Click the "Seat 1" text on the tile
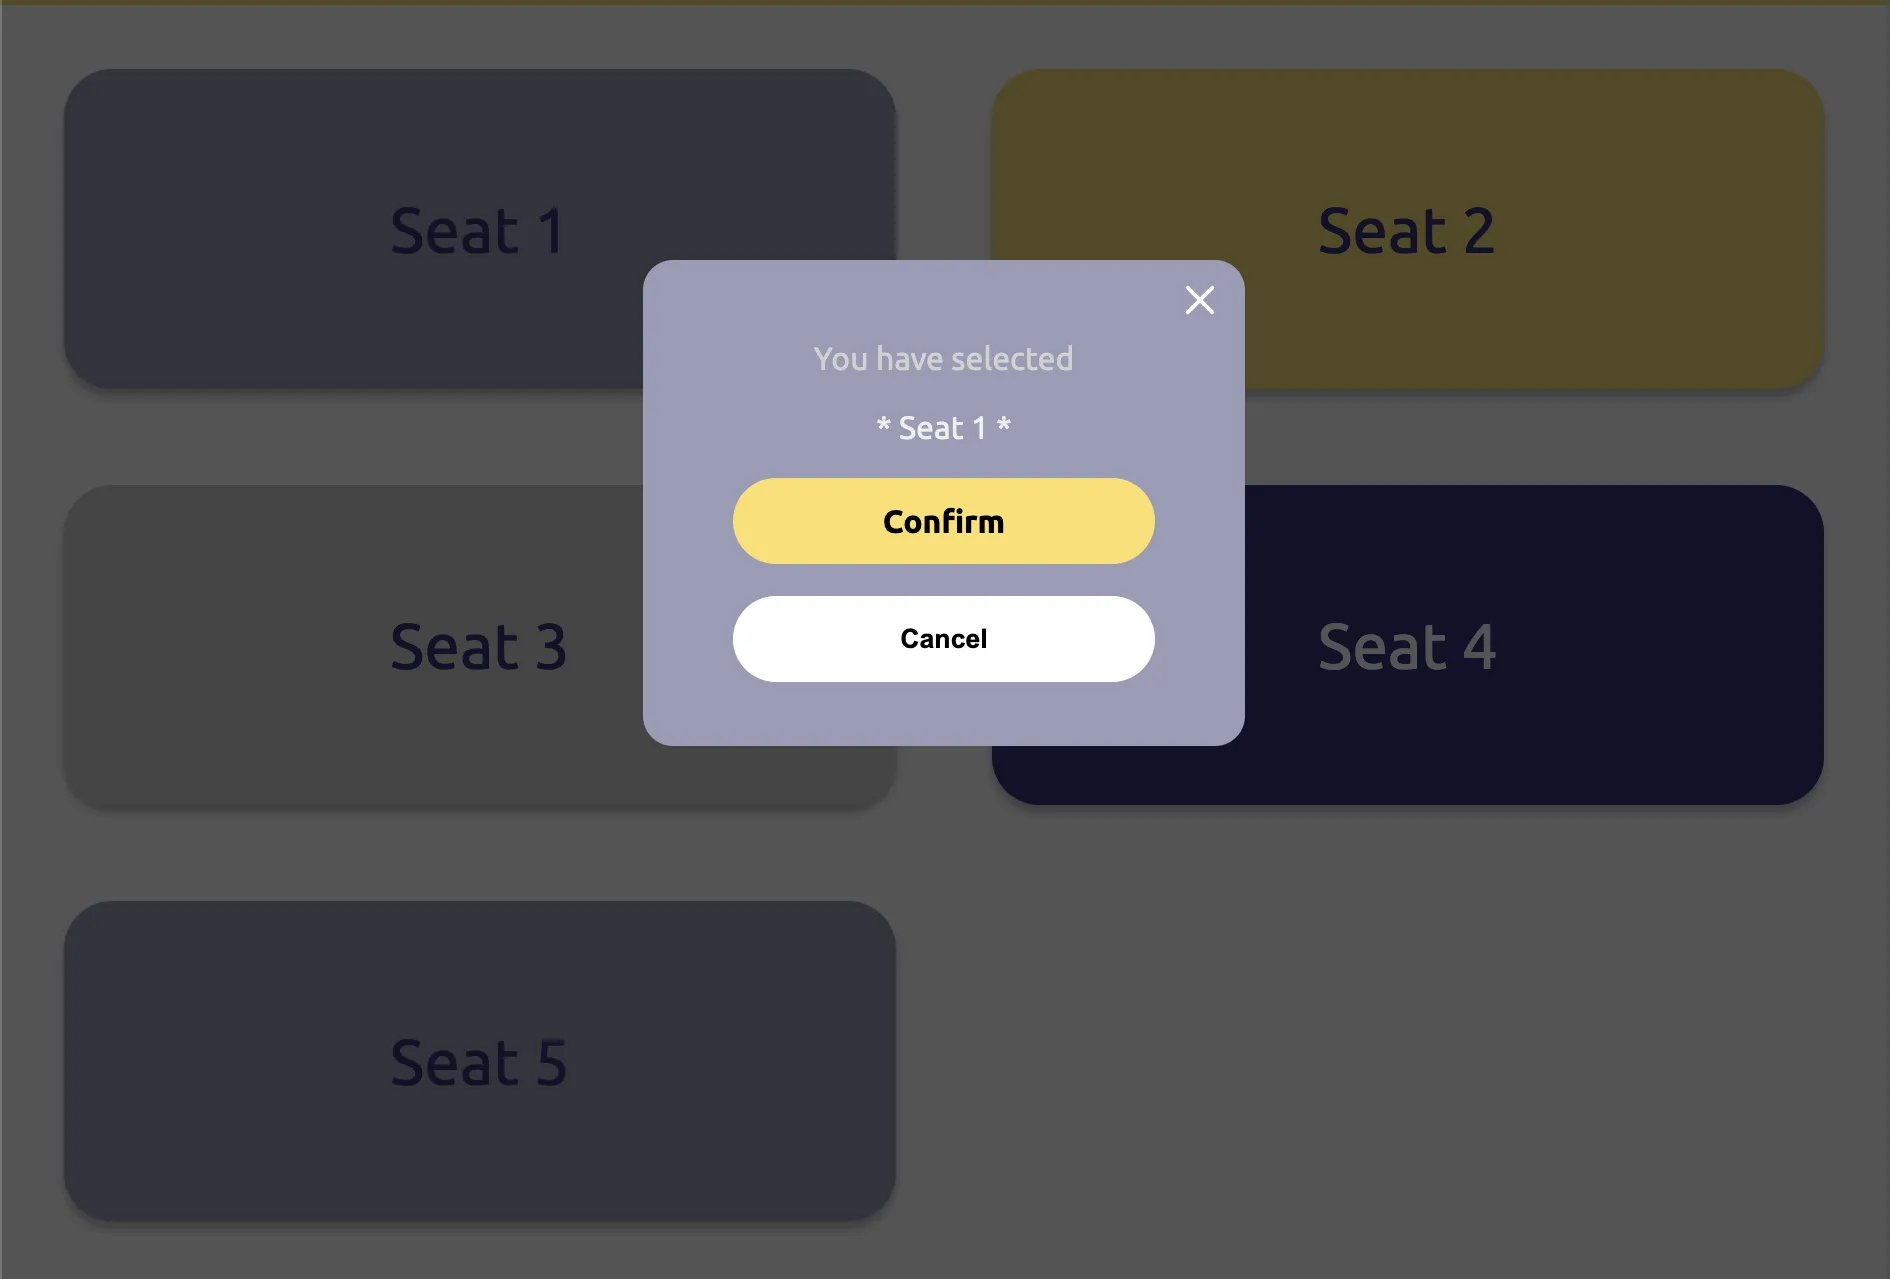 tap(477, 231)
